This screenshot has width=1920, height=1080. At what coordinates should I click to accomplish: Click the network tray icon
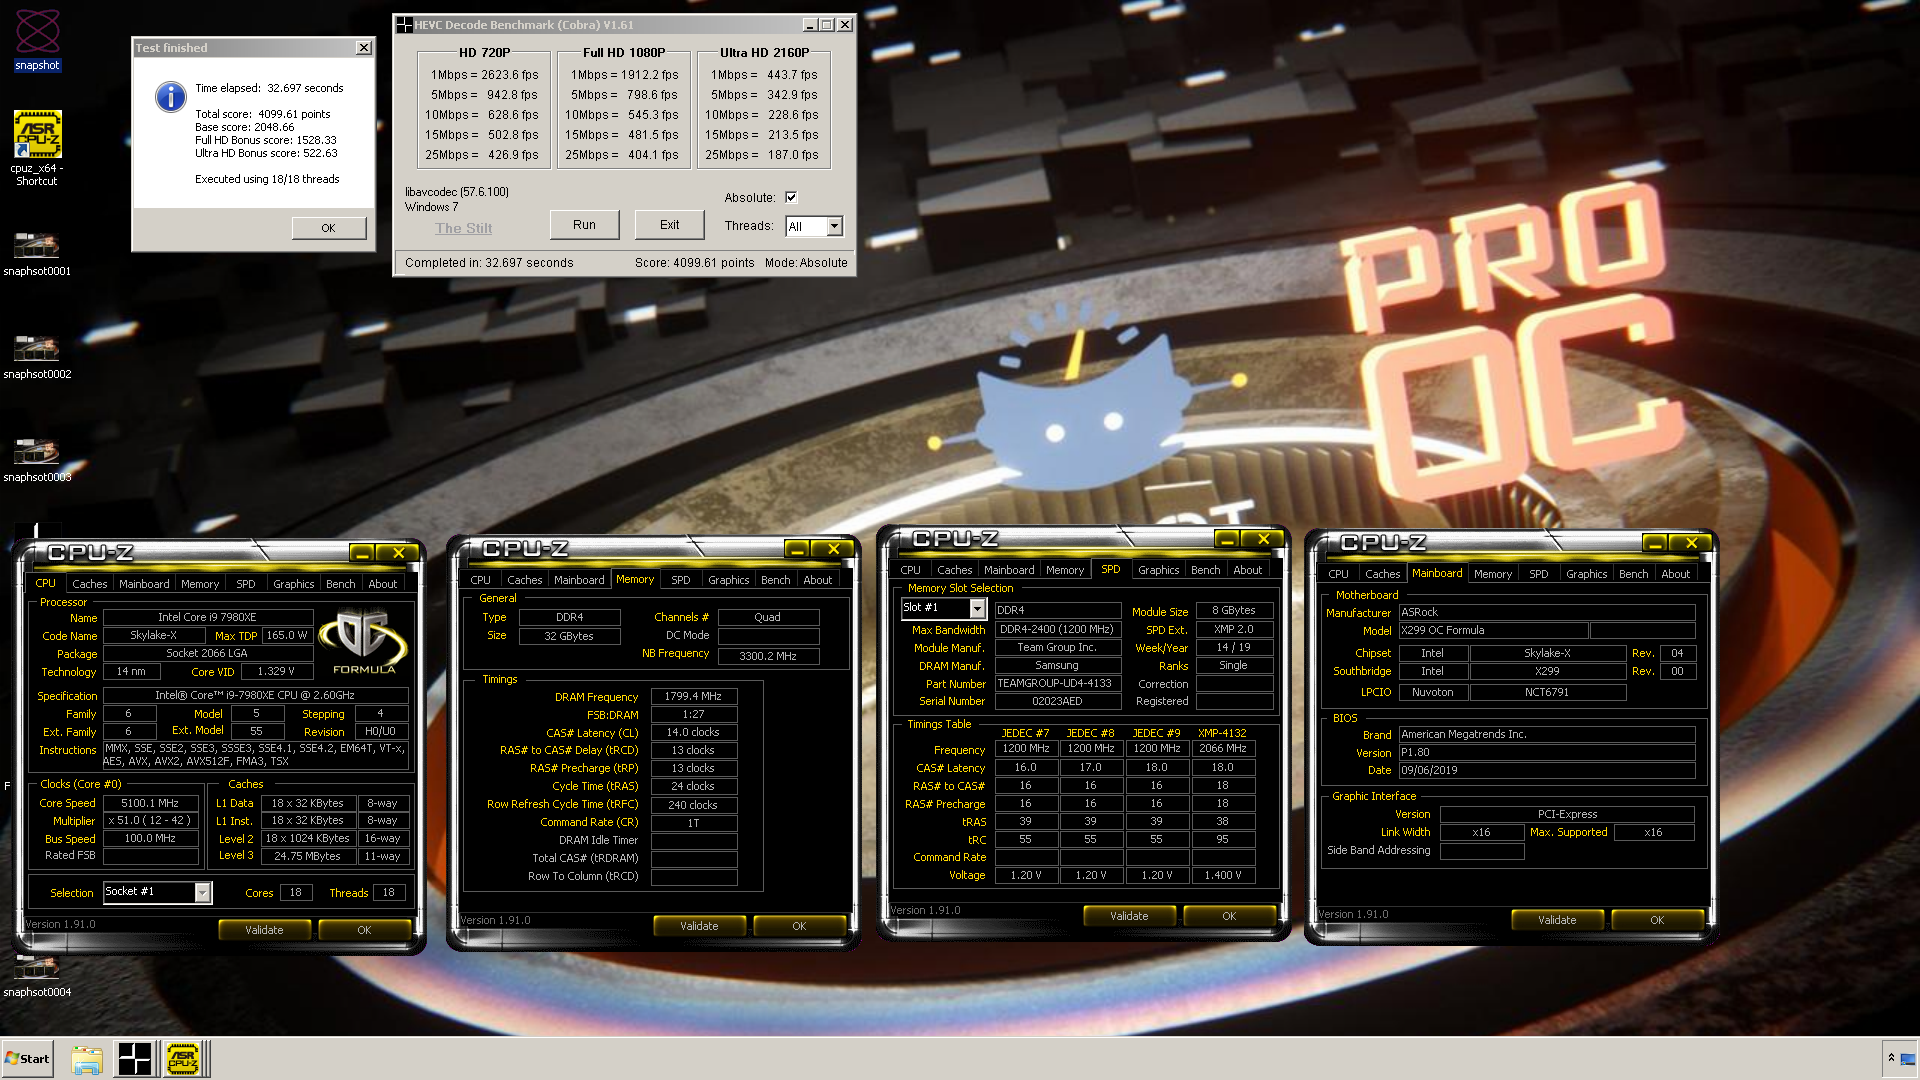tap(1907, 1059)
